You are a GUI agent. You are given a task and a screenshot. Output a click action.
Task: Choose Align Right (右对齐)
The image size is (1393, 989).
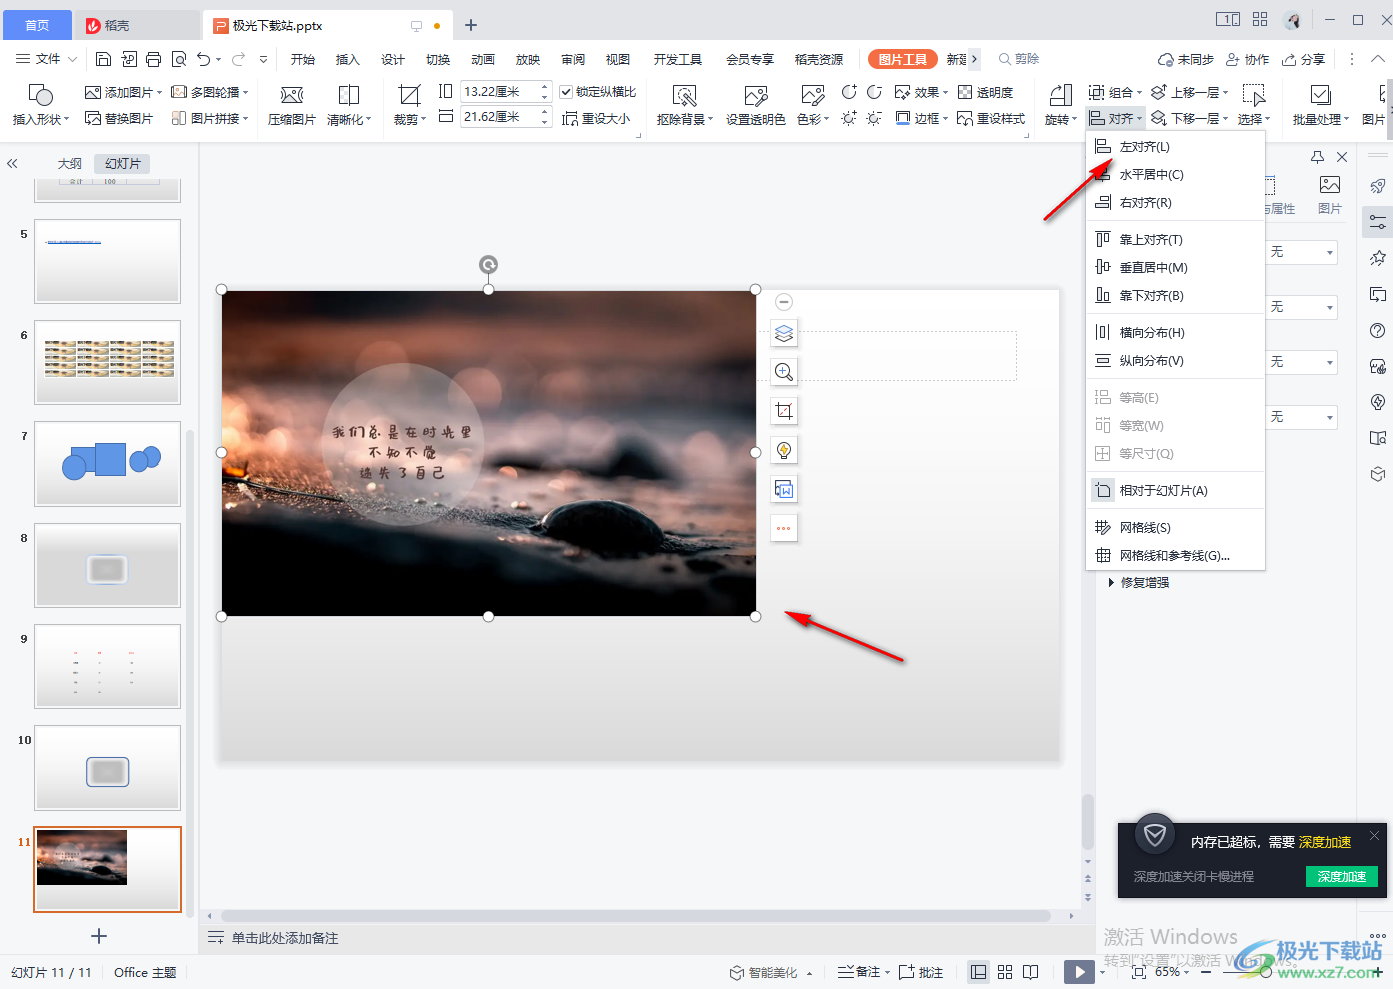[1175, 202]
